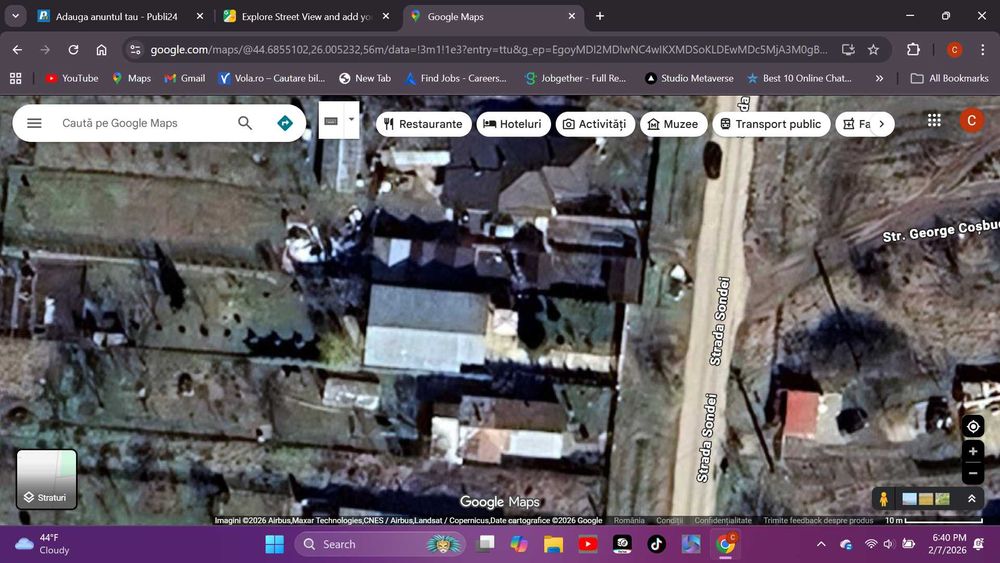Open directions with the blue diamond icon

click(x=285, y=123)
